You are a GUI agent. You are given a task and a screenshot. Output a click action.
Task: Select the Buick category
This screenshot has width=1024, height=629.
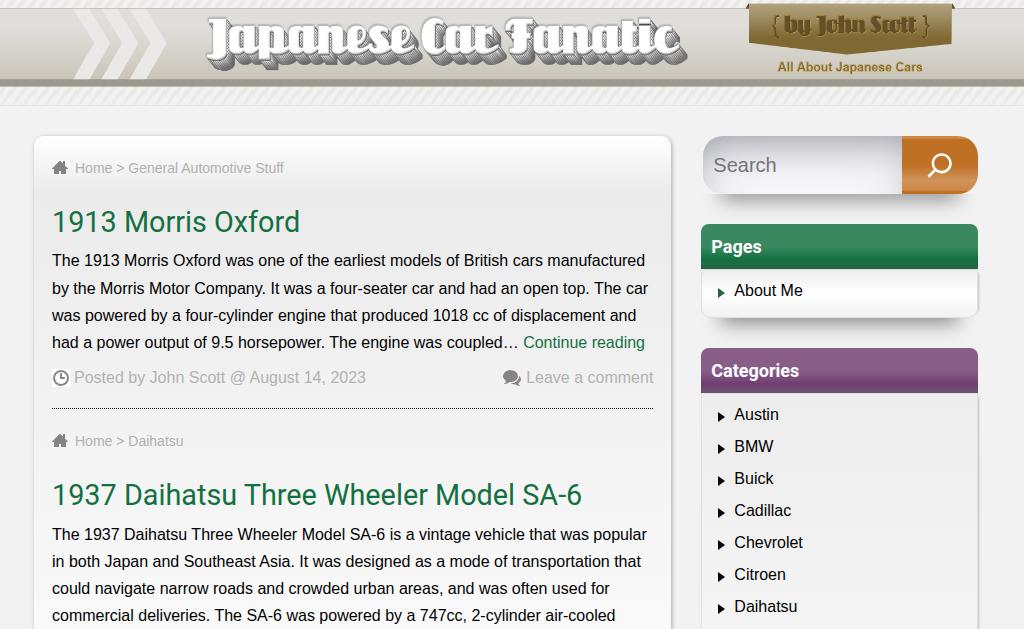[754, 479]
